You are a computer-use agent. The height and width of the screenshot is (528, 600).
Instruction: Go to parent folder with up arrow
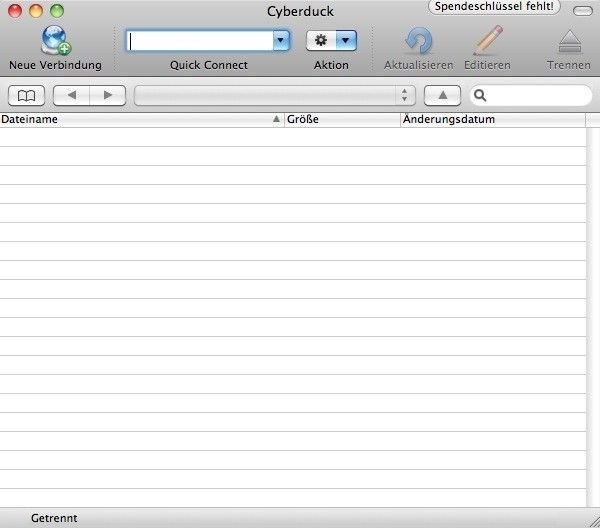(442, 95)
